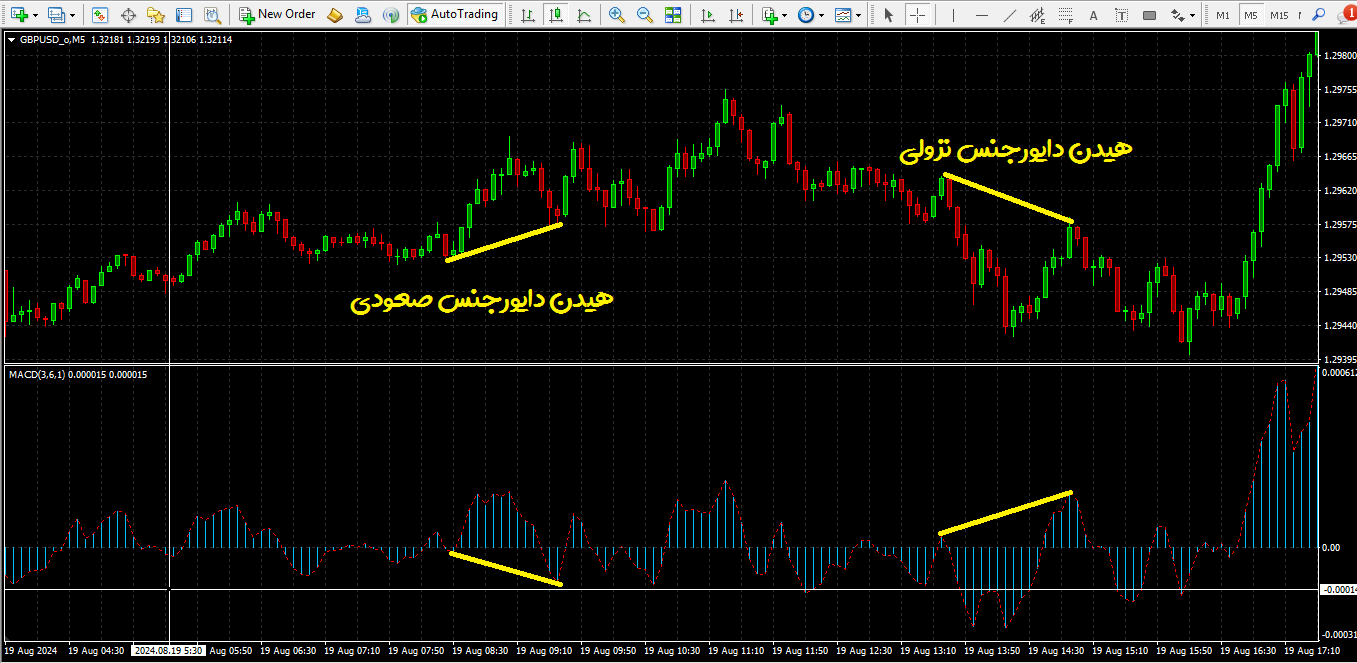The image size is (1357, 663).
Task: Click the 1.29440 price axis label
Action: tap(1339, 325)
